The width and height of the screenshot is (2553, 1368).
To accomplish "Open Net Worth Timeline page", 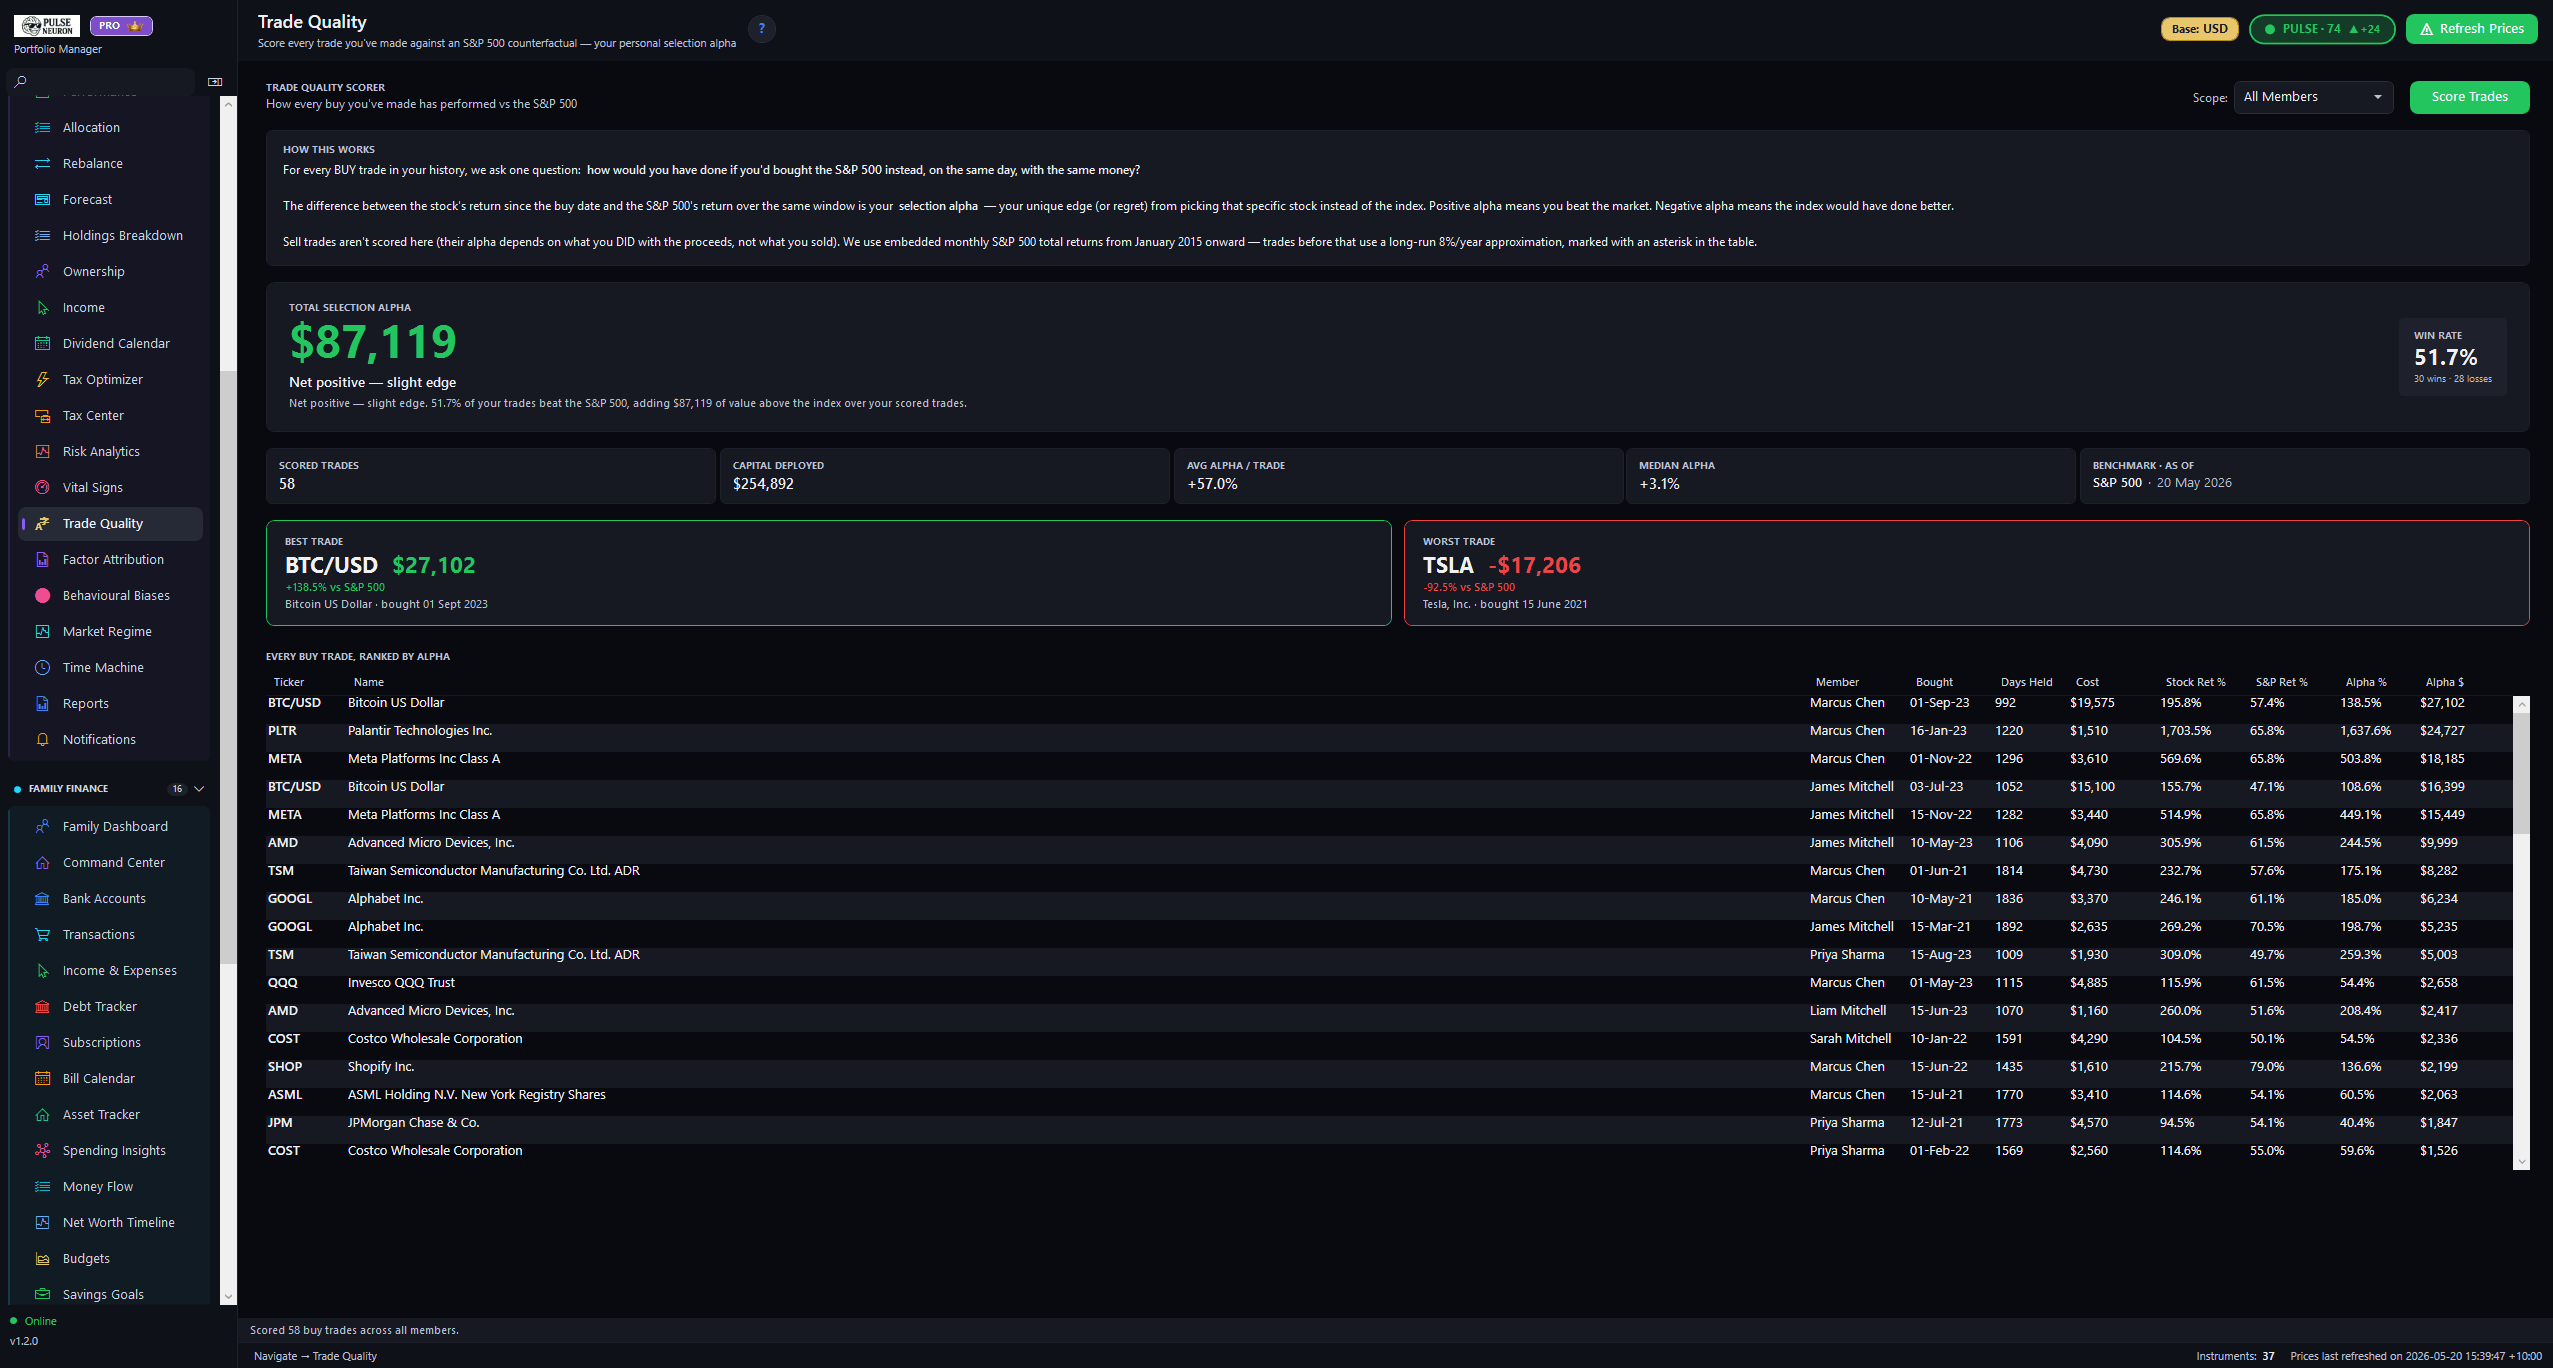I will click(x=111, y=1222).
